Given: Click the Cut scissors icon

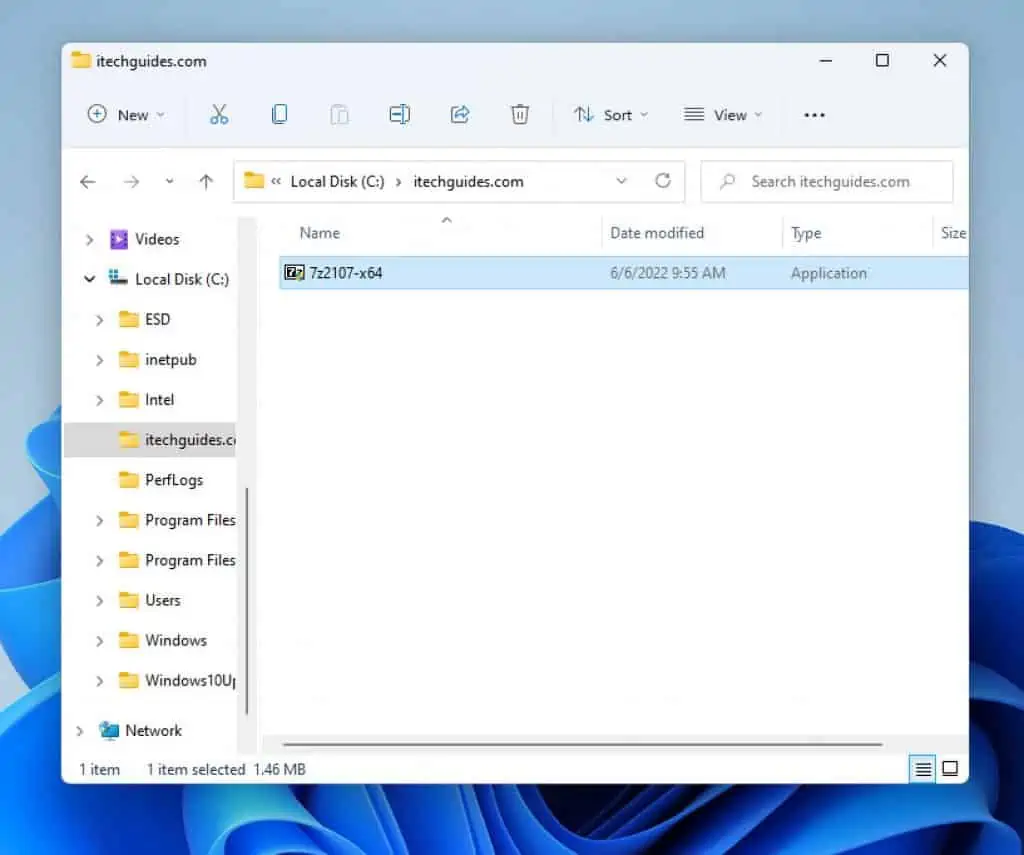Looking at the screenshot, I should (x=219, y=115).
